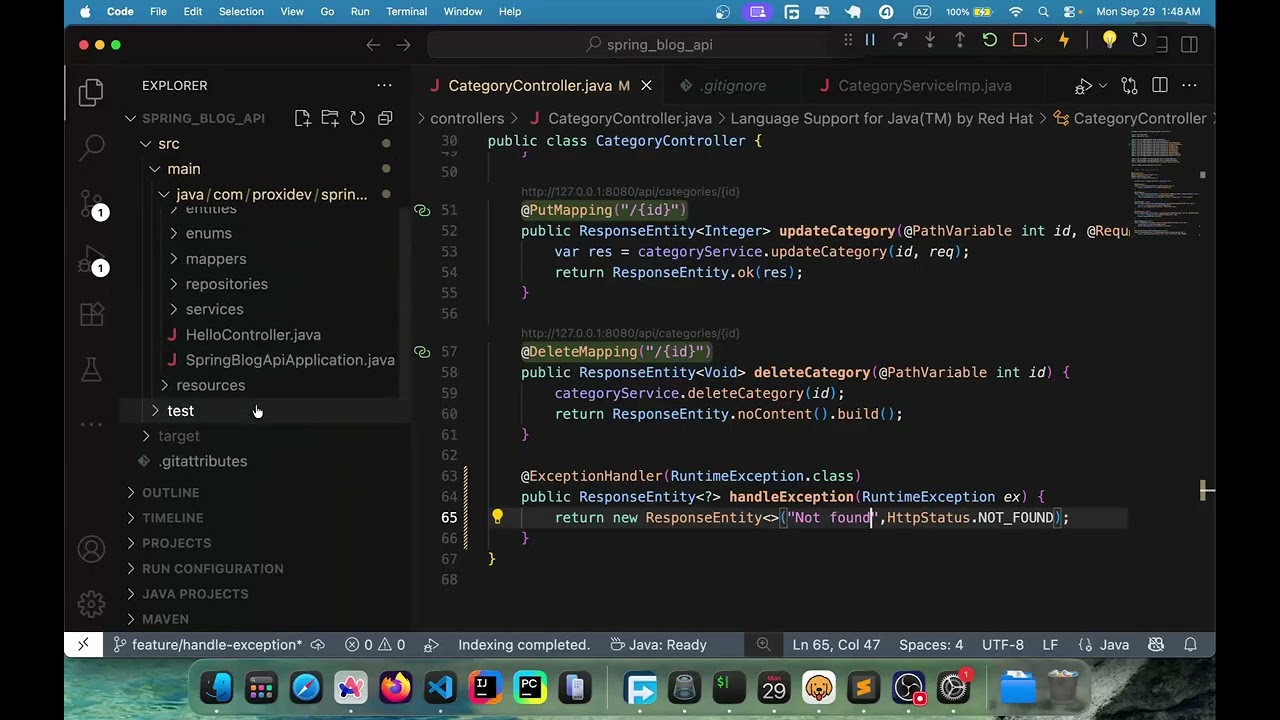Open the Search view in activity bar
Screen dimensions: 1280x720
click(x=92, y=147)
